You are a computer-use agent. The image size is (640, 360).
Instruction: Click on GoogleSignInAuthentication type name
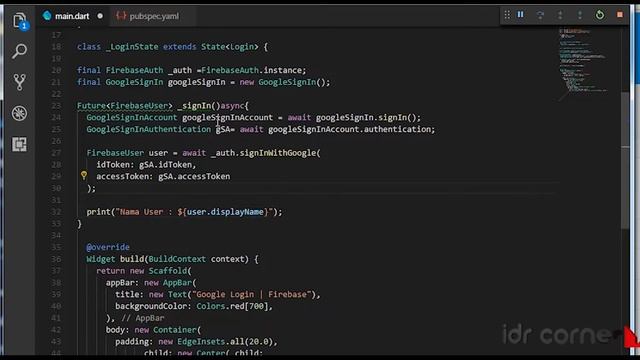coord(149,129)
